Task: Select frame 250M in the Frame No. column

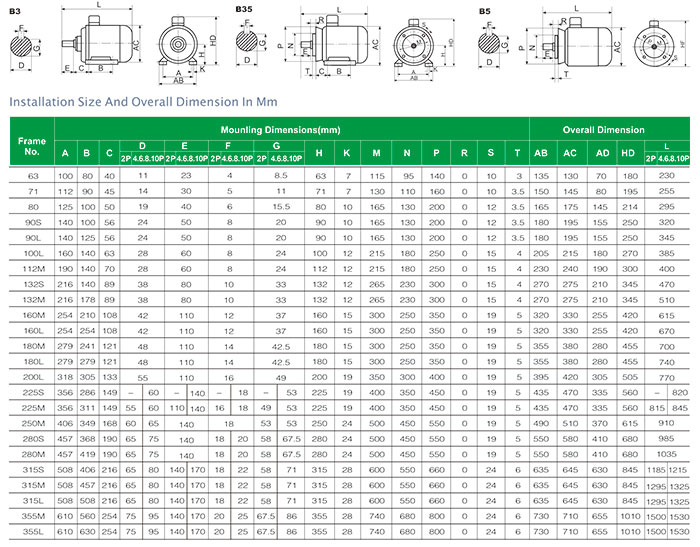Action: (x=33, y=423)
